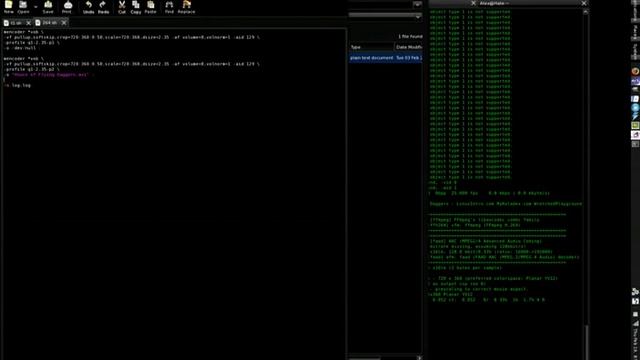Click the 'x264 Planar YV12' terminal line
The width and height of the screenshot is (640, 360).
coord(451,294)
